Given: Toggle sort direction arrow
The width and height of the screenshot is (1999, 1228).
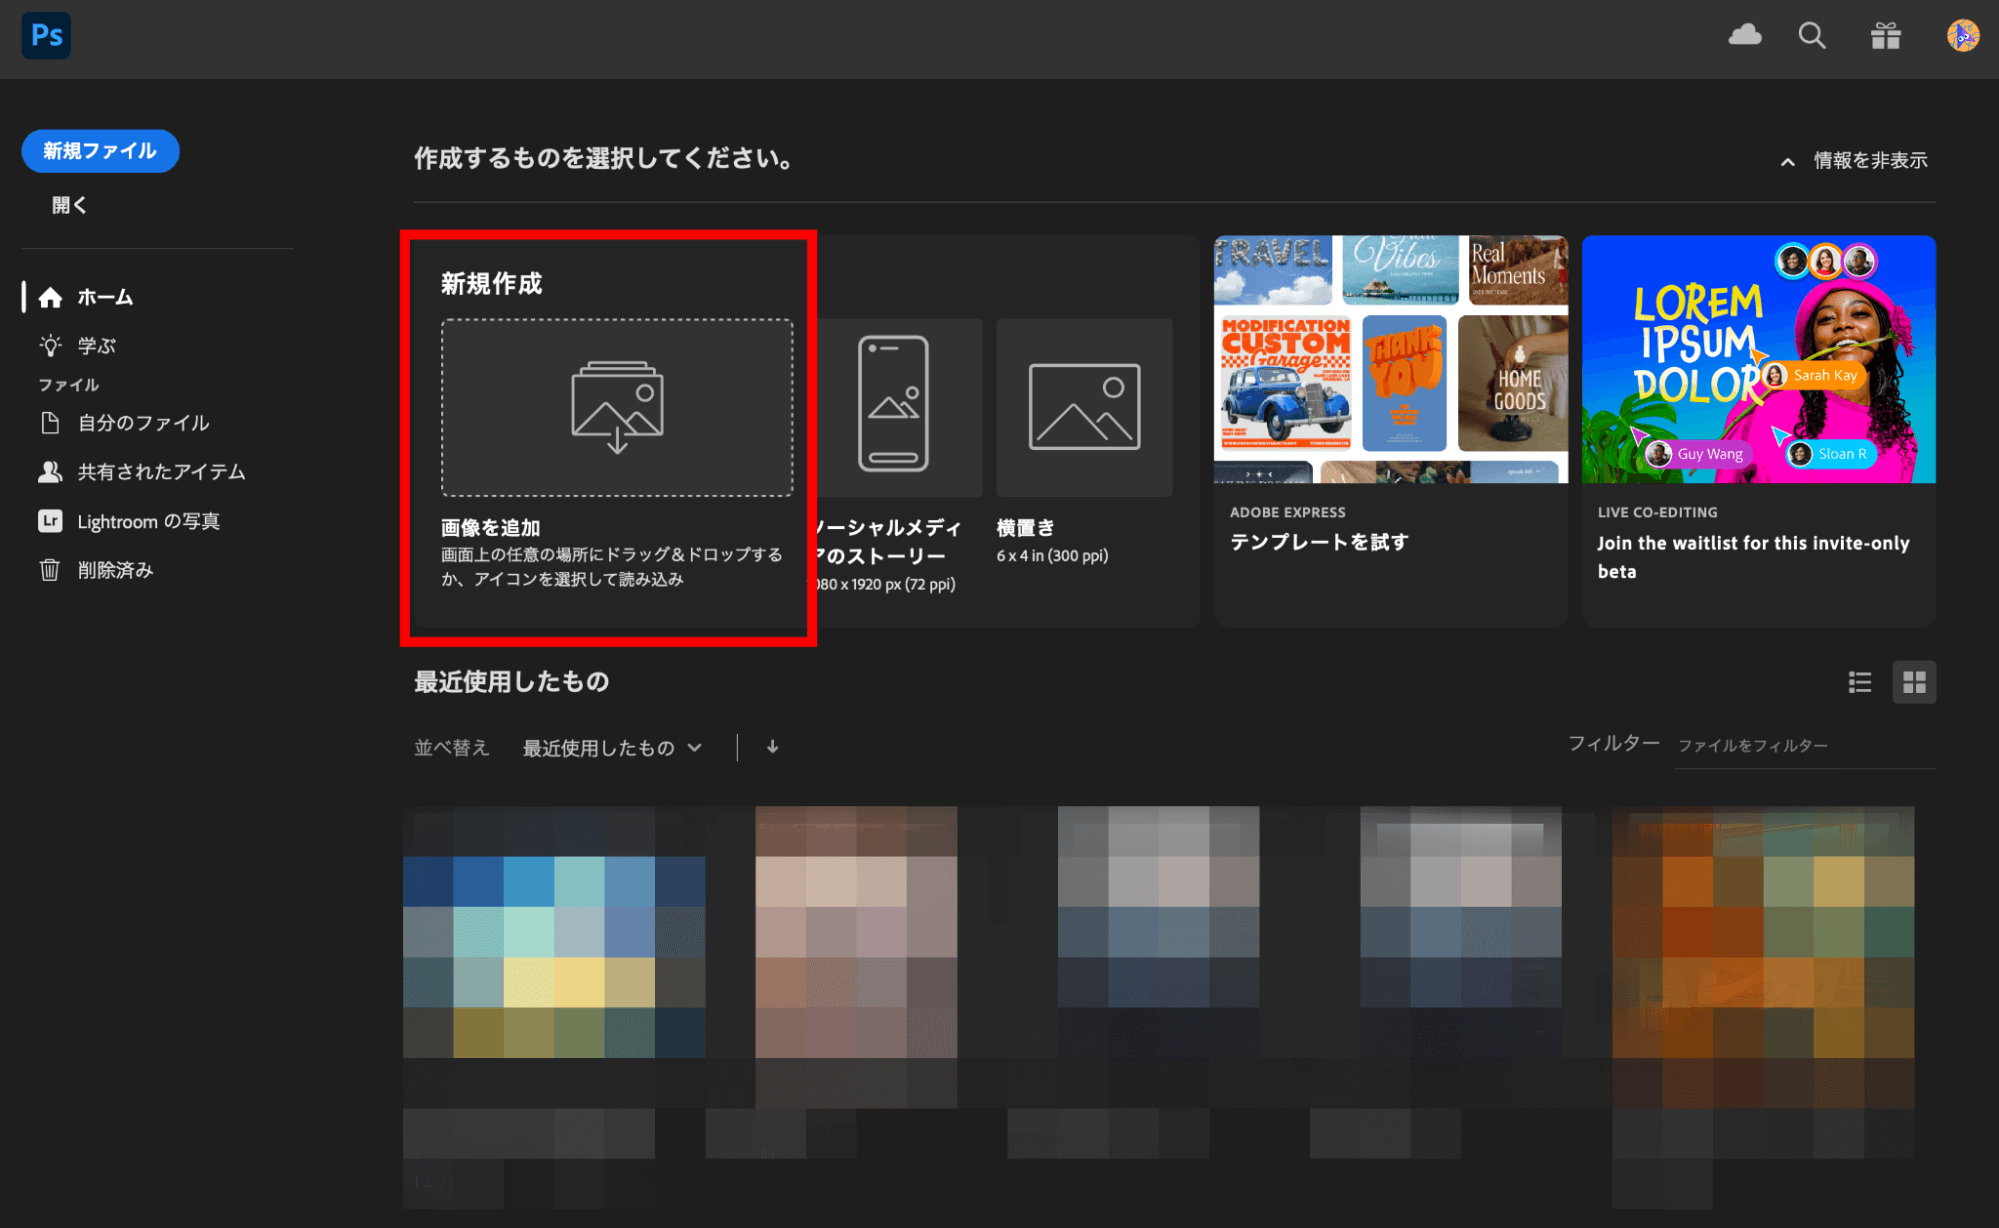Looking at the screenshot, I should pos(772,747).
